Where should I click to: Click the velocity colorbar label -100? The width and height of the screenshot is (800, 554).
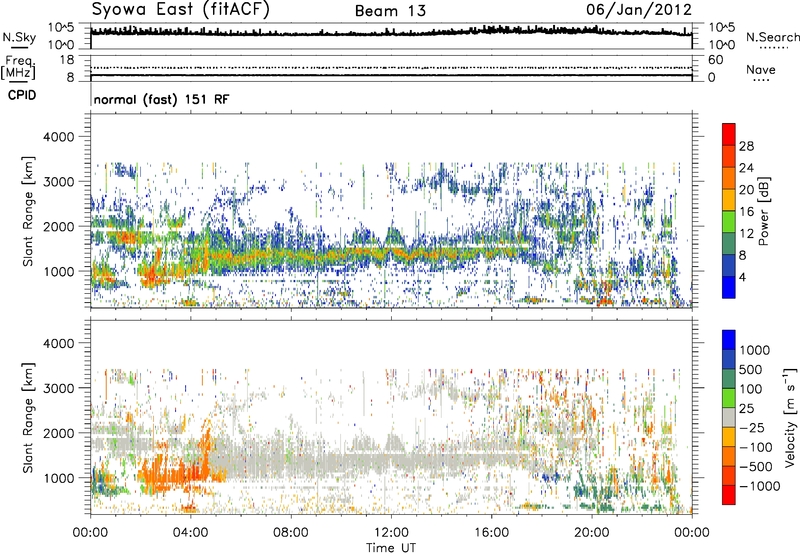coord(756,447)
